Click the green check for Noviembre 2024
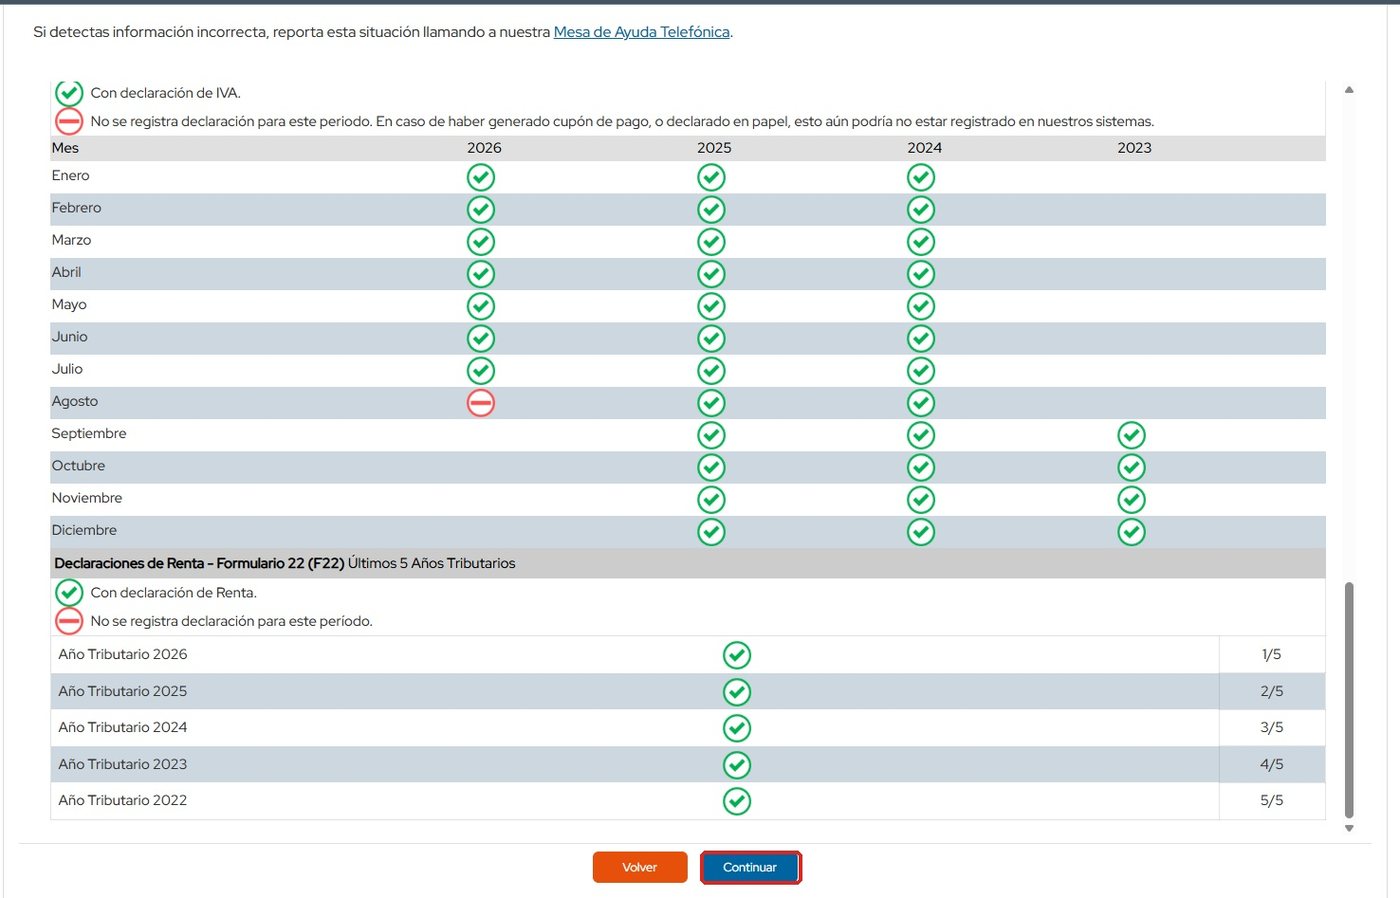 pyautogui.click(x=921, y=500)
